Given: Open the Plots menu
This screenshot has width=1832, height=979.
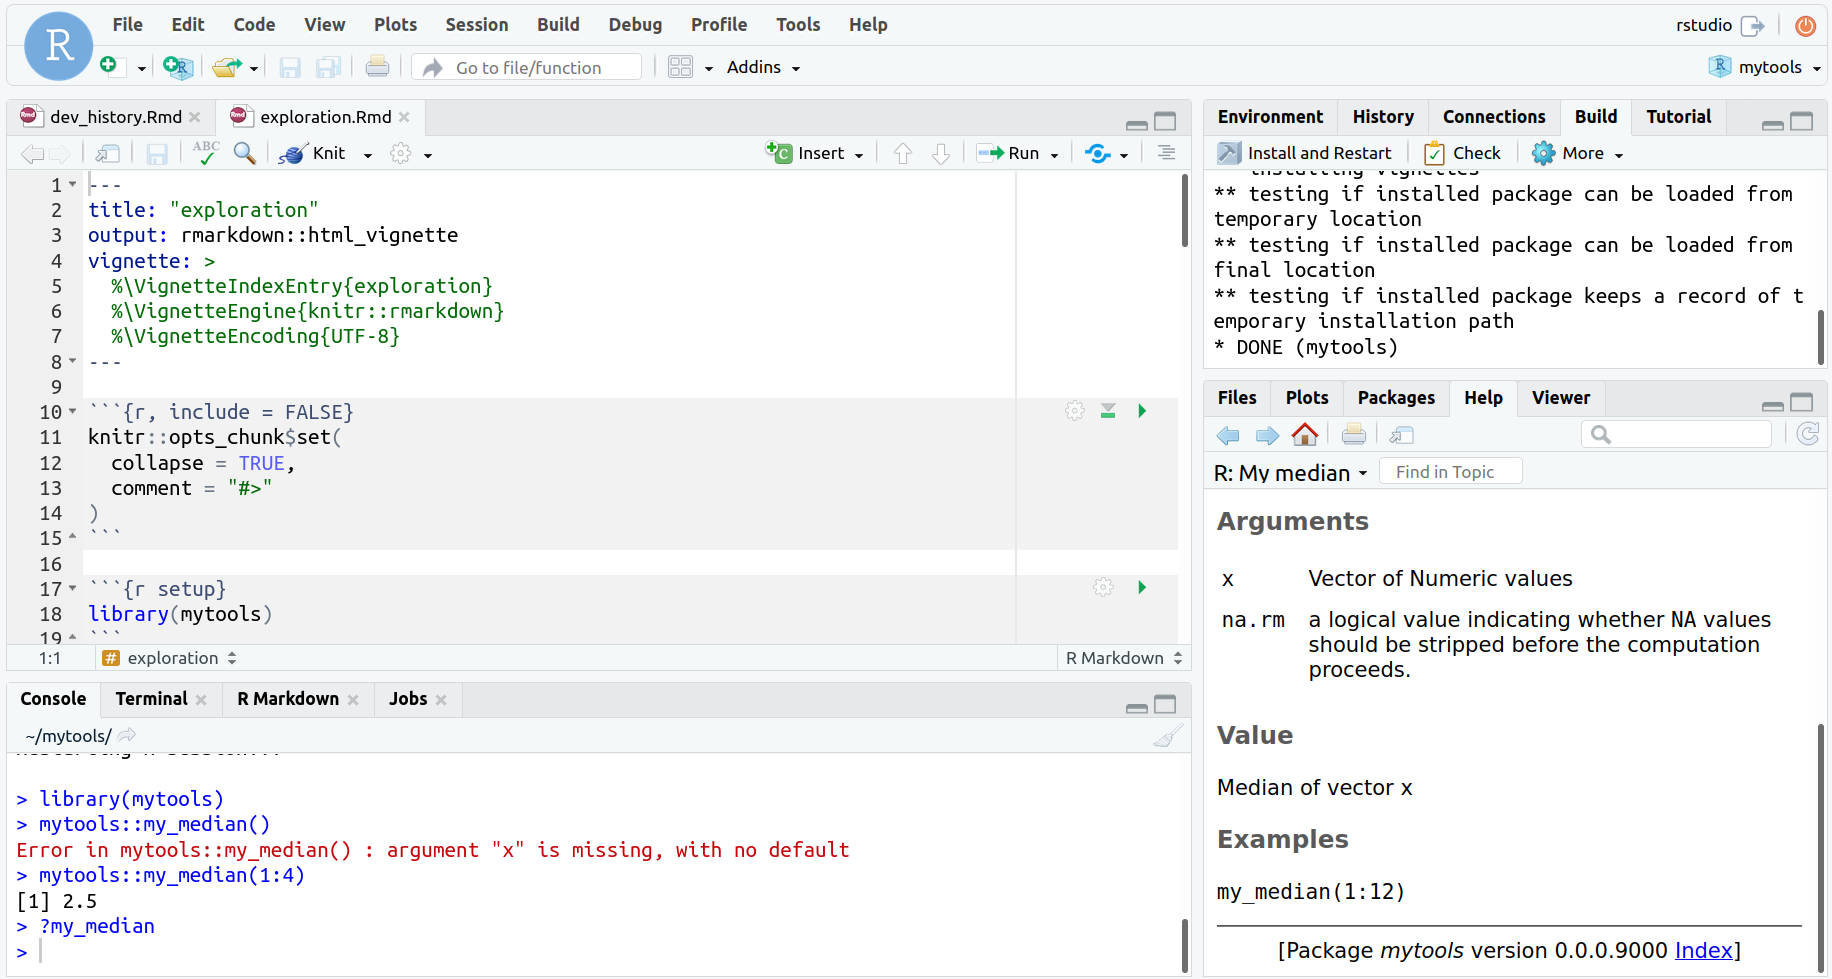Looking at the screenshot, I should coord(396,25).
